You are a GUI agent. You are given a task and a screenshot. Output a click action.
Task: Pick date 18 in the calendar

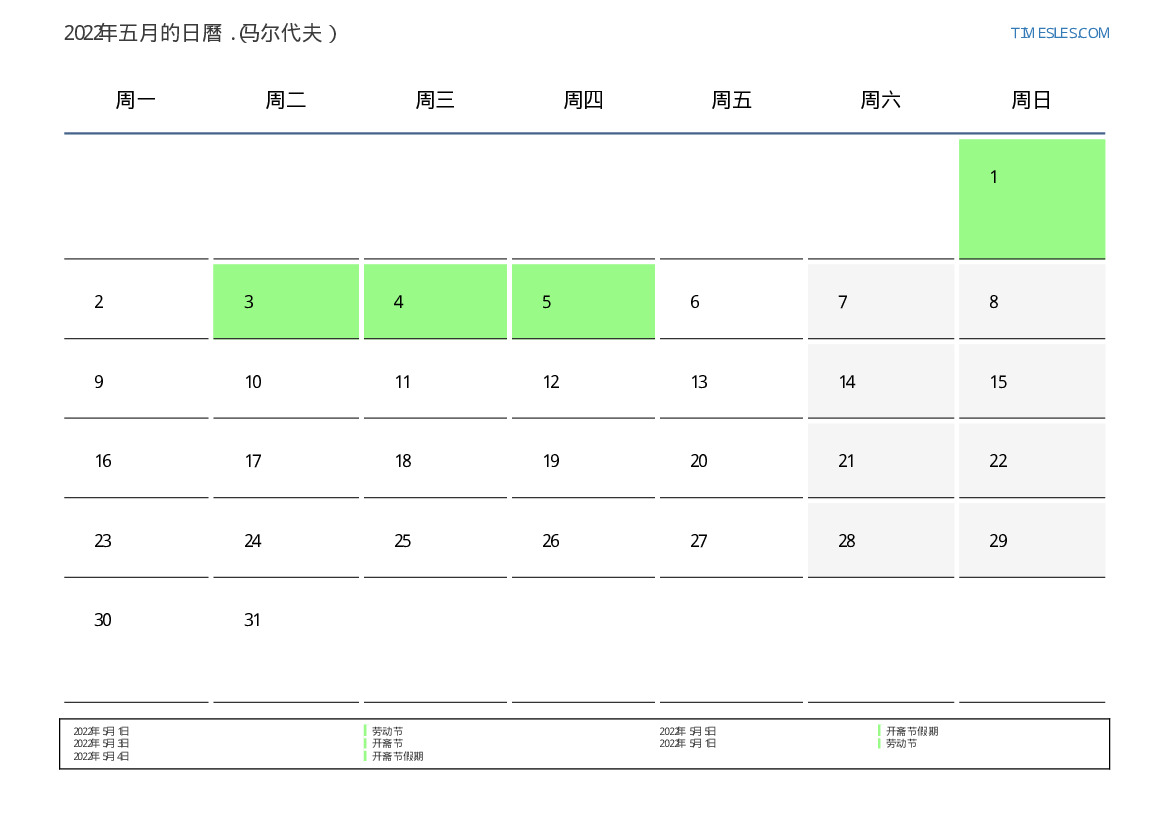(403, 461)
